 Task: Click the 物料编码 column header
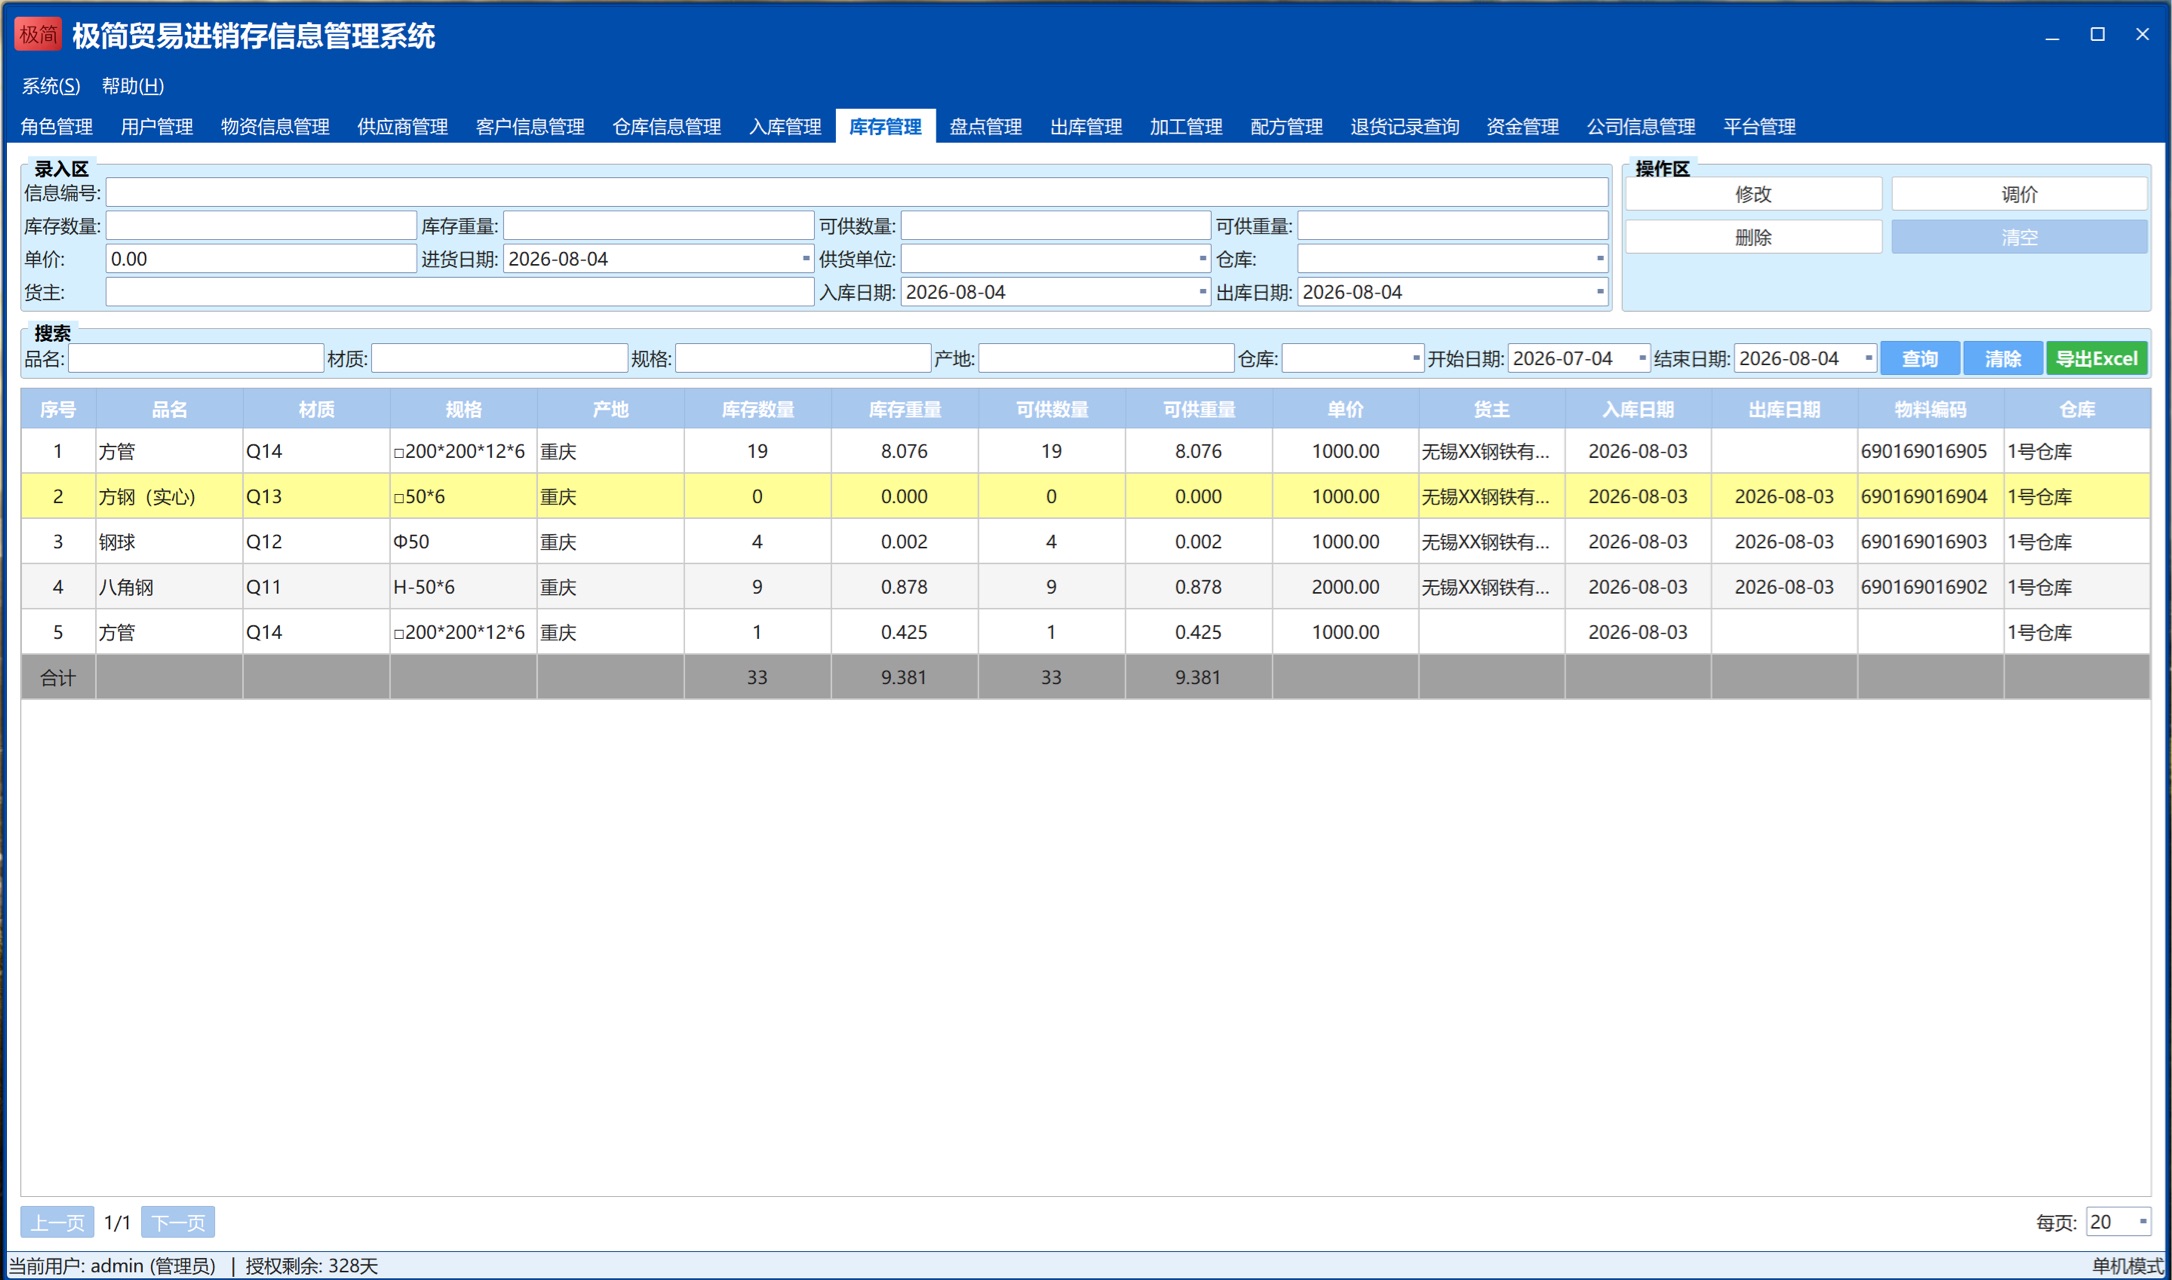pyautogui.click(x=1930, y=409)
